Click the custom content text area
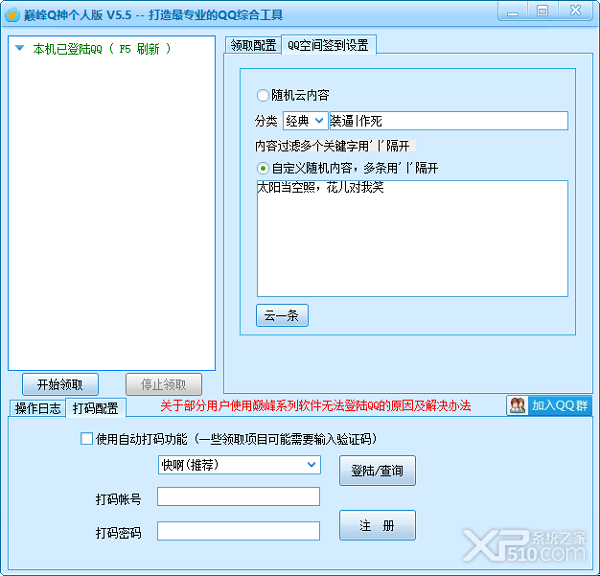The height and width of the screenshot is (576, 600). pyautogui.click(x=412, y=238)
